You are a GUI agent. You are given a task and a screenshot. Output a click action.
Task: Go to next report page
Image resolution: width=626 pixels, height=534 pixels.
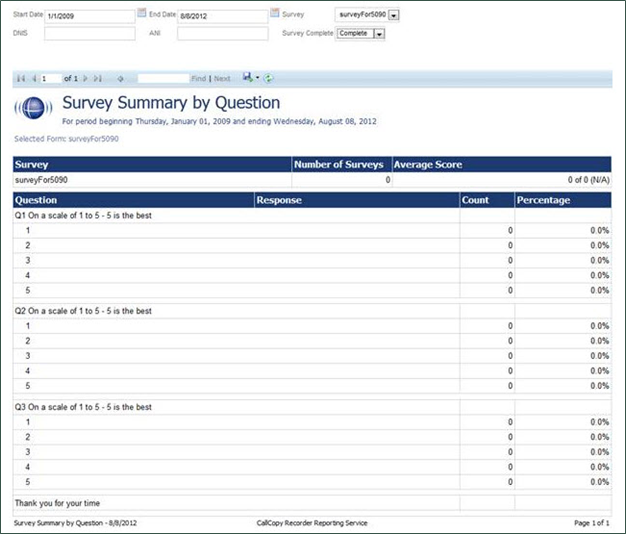pyautogui.click(x=86, y=78)
